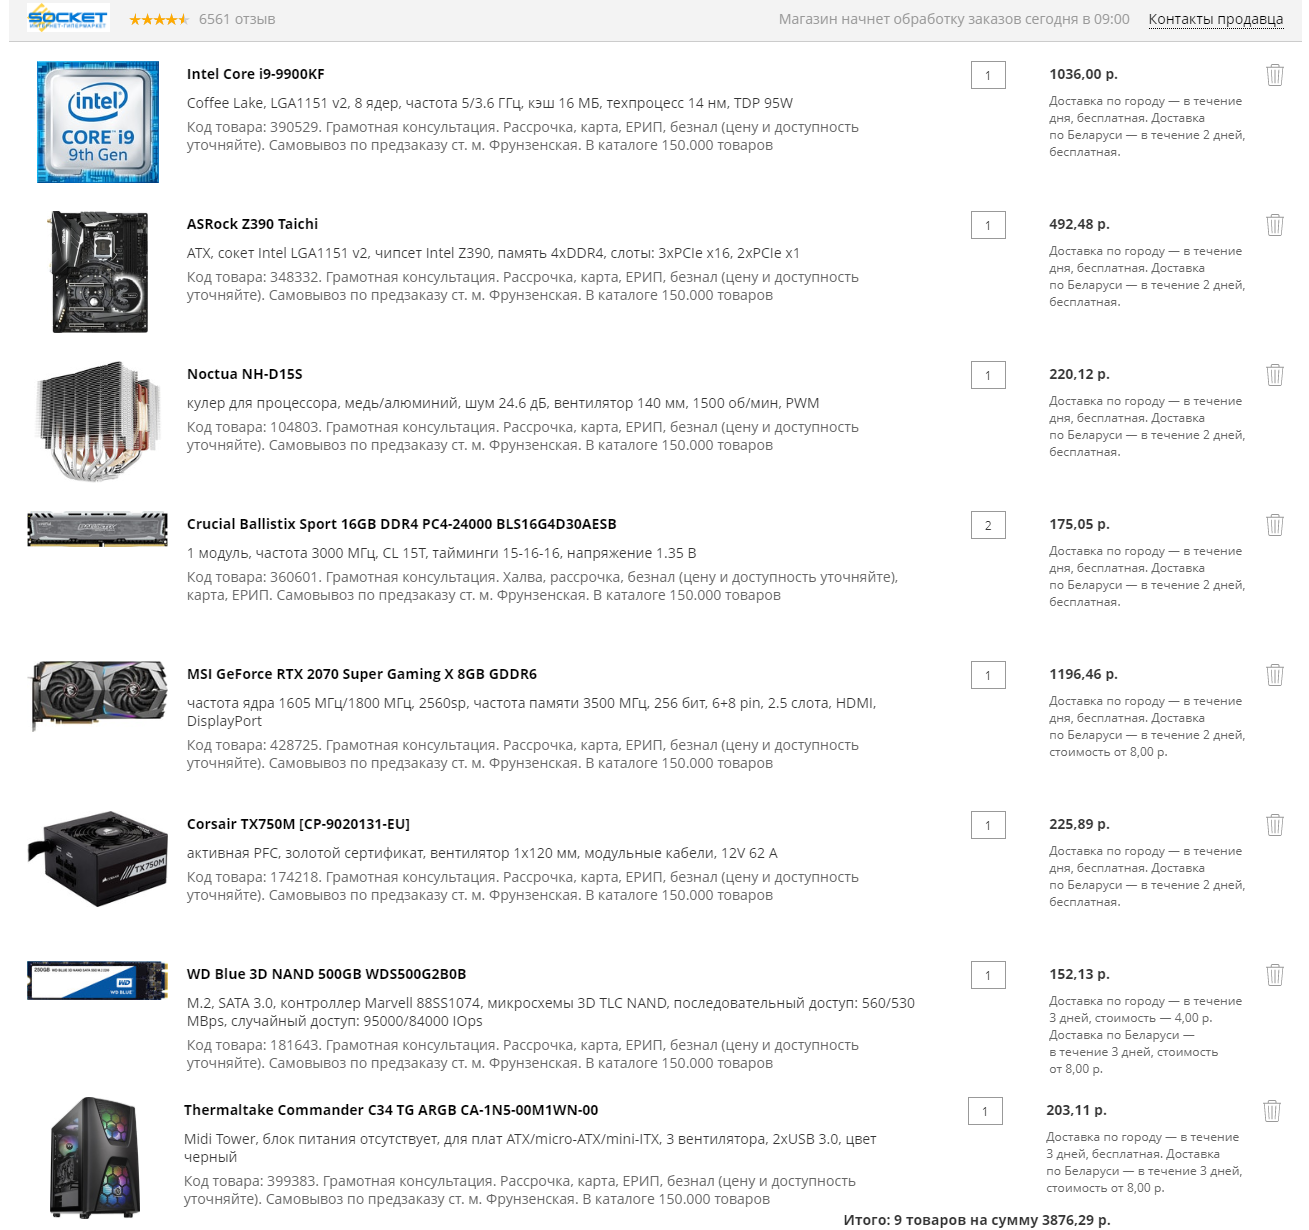Click the Coffee Lake LGA1151 specification line
Image resolution: width=1309 pixels, height=1230 pixels.
(490, 103)
